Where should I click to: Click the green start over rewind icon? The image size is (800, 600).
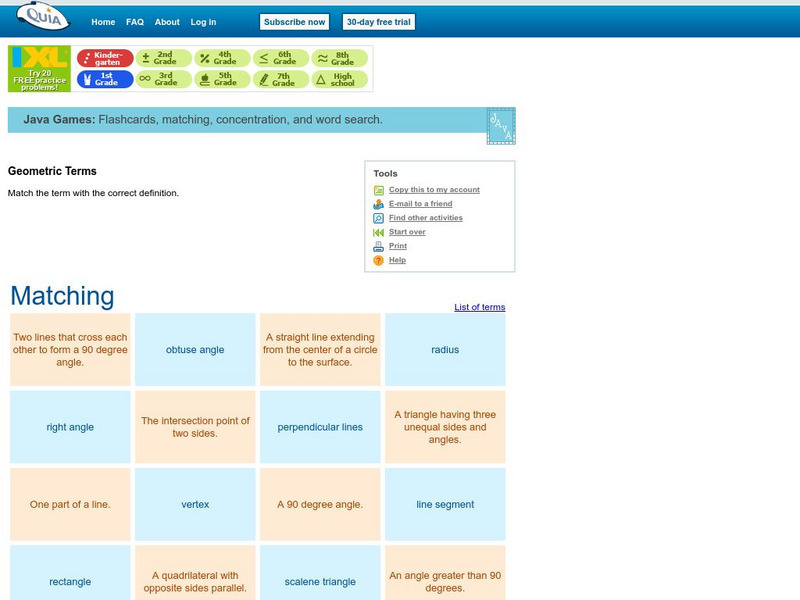coord(379,233)
